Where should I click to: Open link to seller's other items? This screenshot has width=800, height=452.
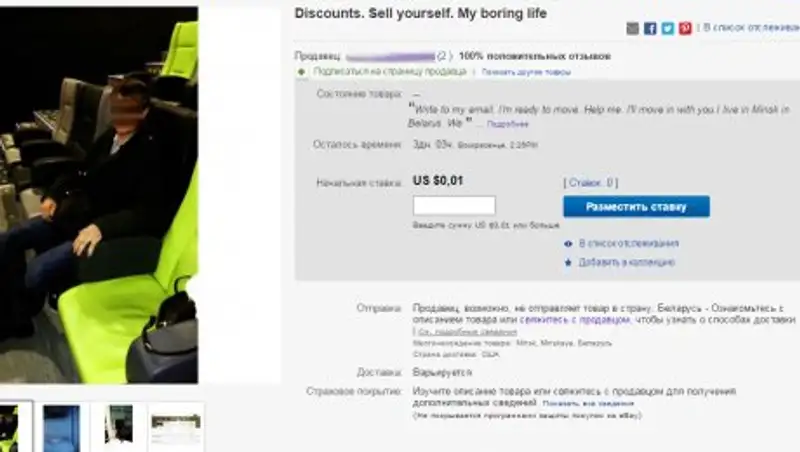[526, 72]
